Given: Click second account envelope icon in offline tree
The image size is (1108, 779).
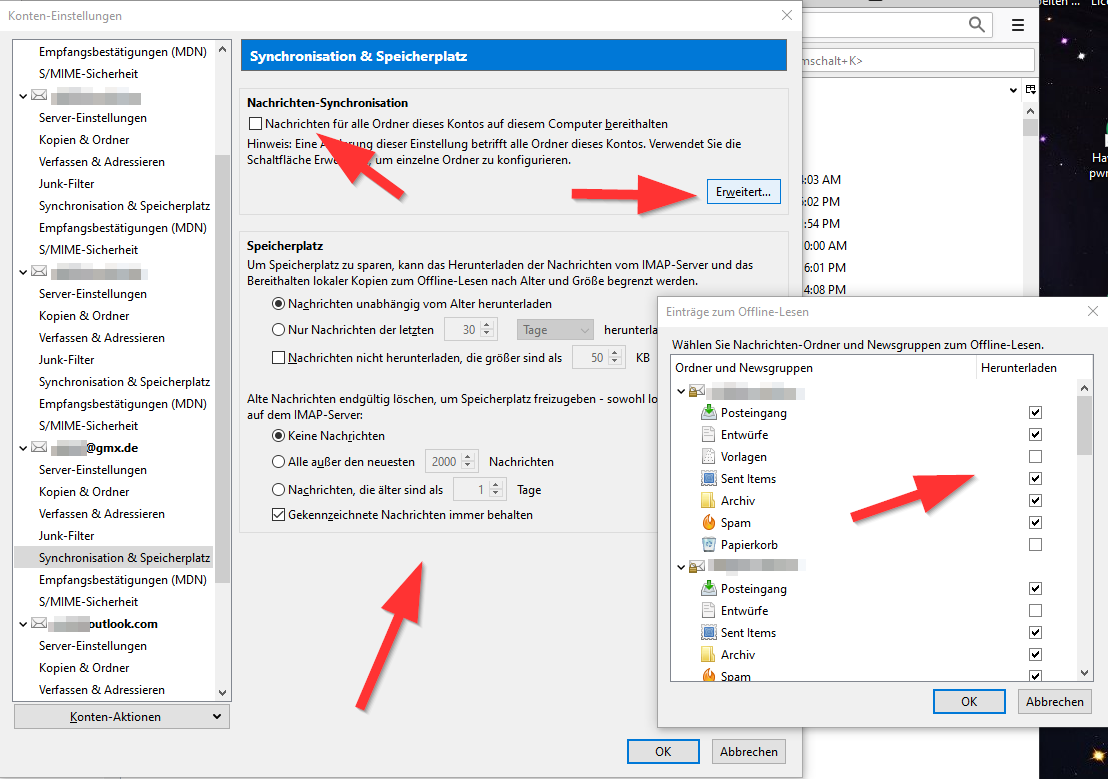Looking at the screenshot, I should coord(697,566).
